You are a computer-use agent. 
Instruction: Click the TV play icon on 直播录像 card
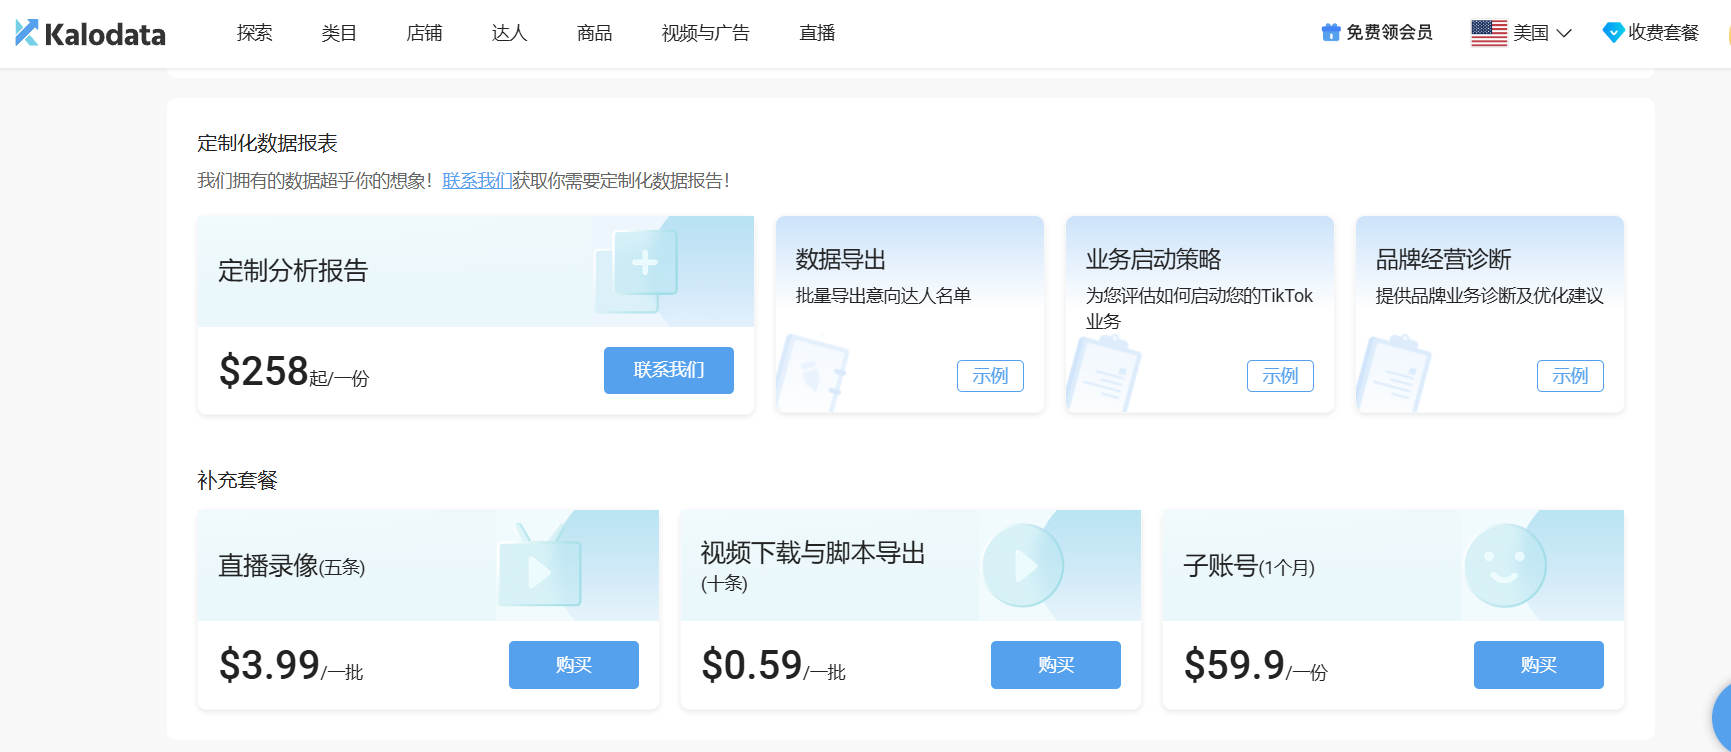[540, 567]
